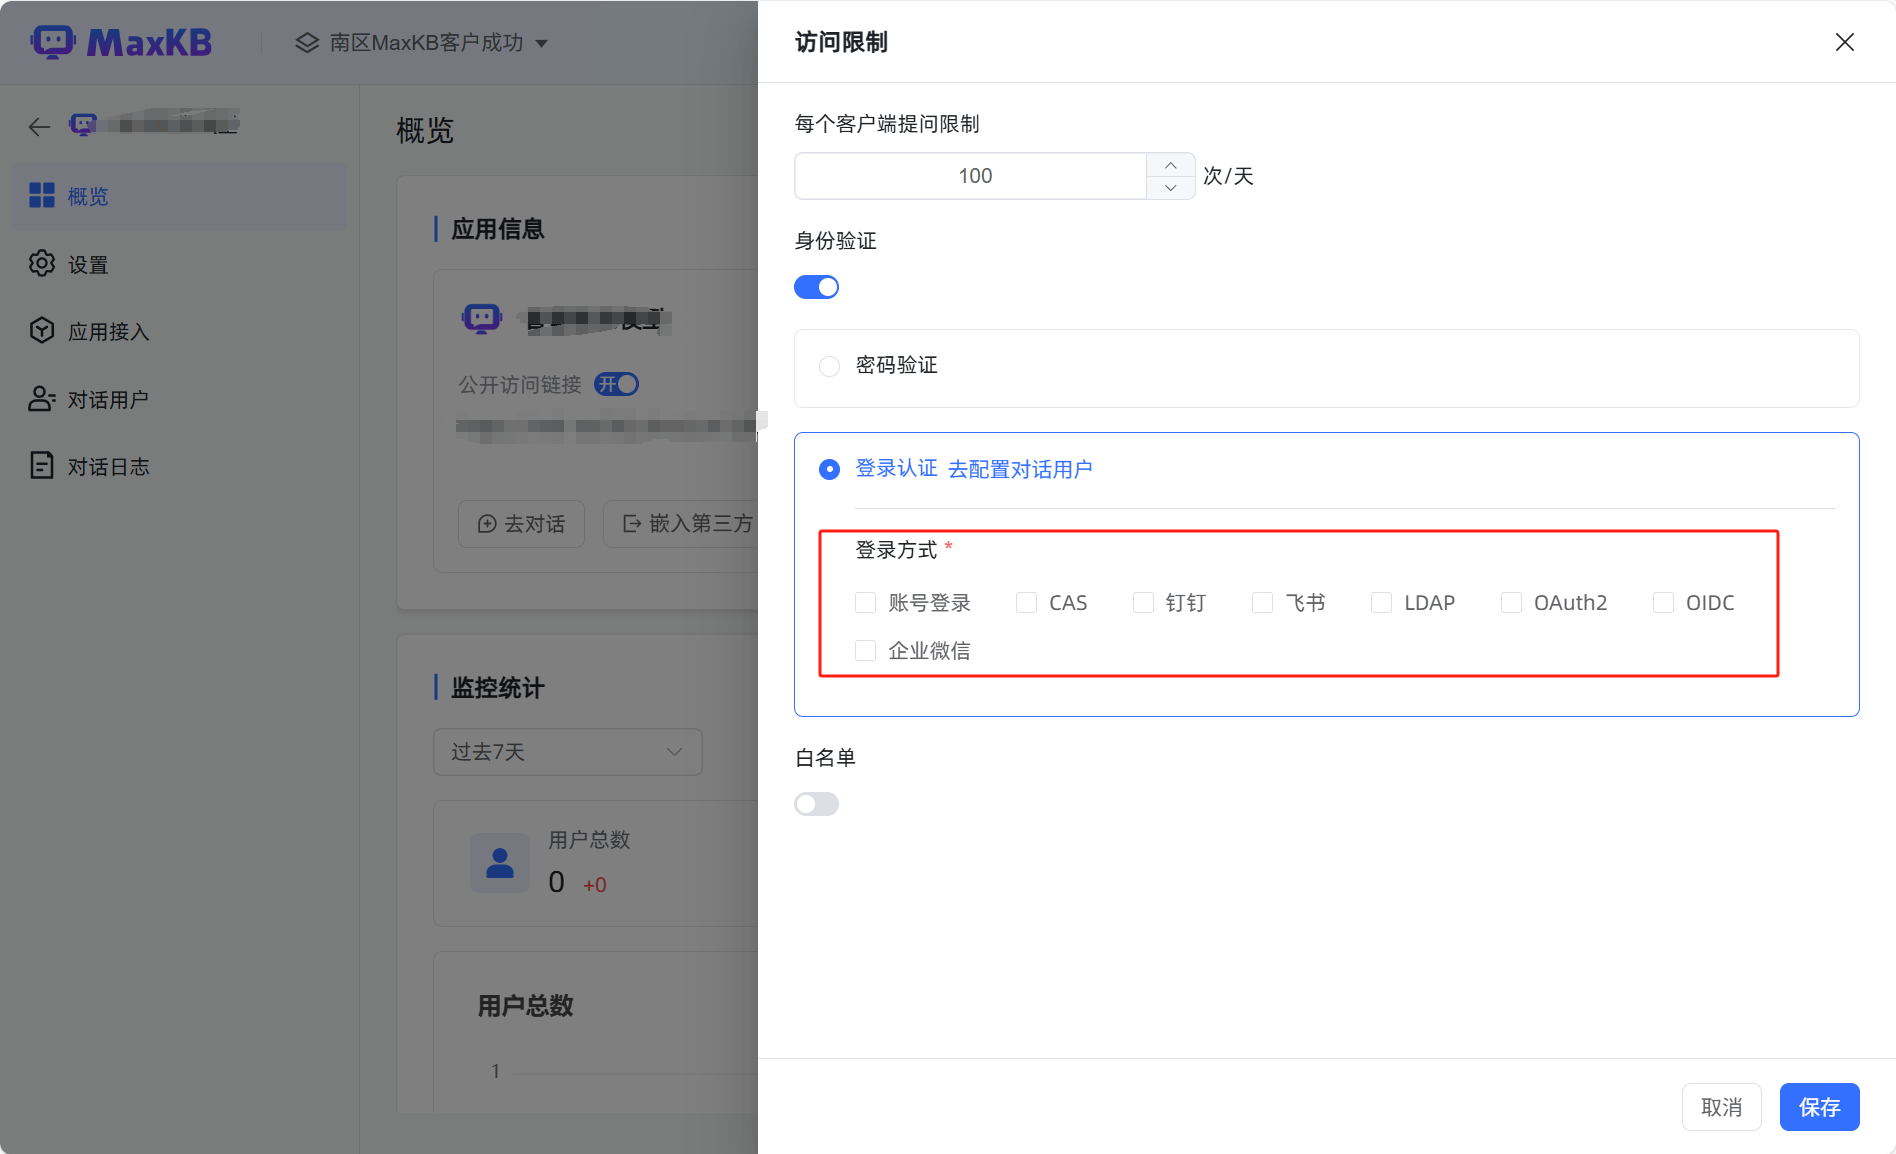Check the 企业微信 login checkbox
The width and height of the screenshot is (1896, 1154).
point(866,650)
